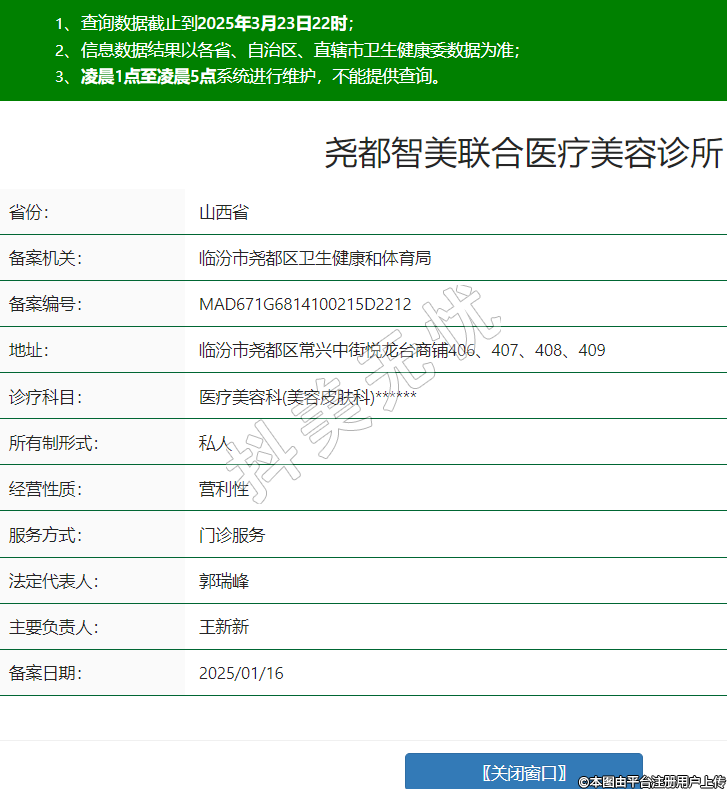Click the legal representative name 郭瑞峰

224,581
